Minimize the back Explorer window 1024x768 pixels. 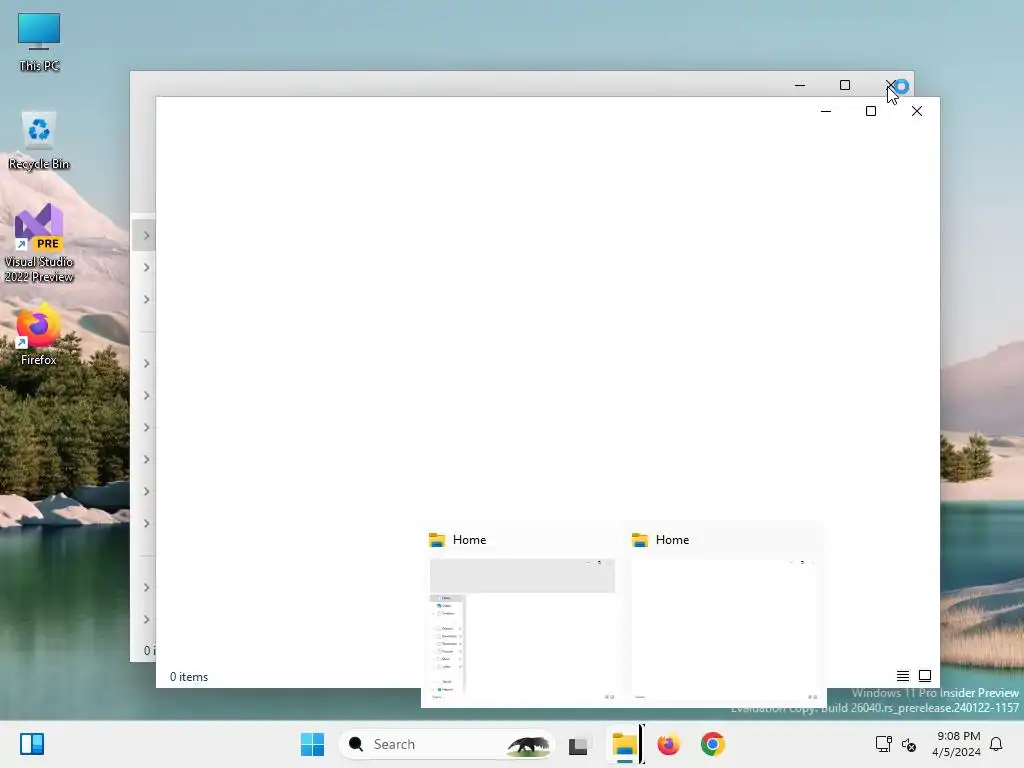point(799,85)
